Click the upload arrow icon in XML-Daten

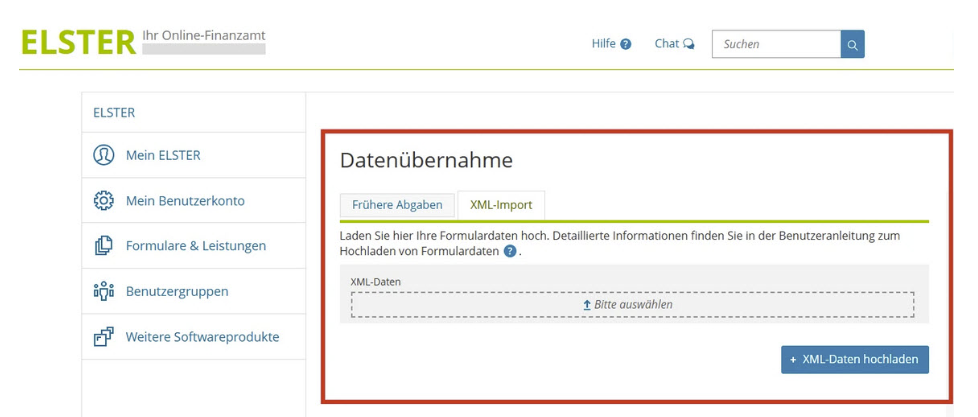(x=587, y=305)
